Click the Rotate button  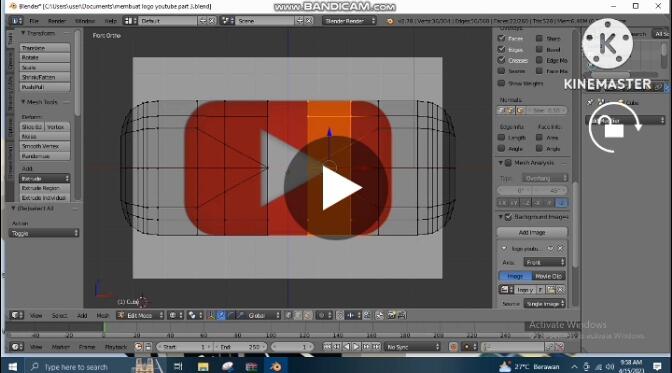tap(45, 57)
